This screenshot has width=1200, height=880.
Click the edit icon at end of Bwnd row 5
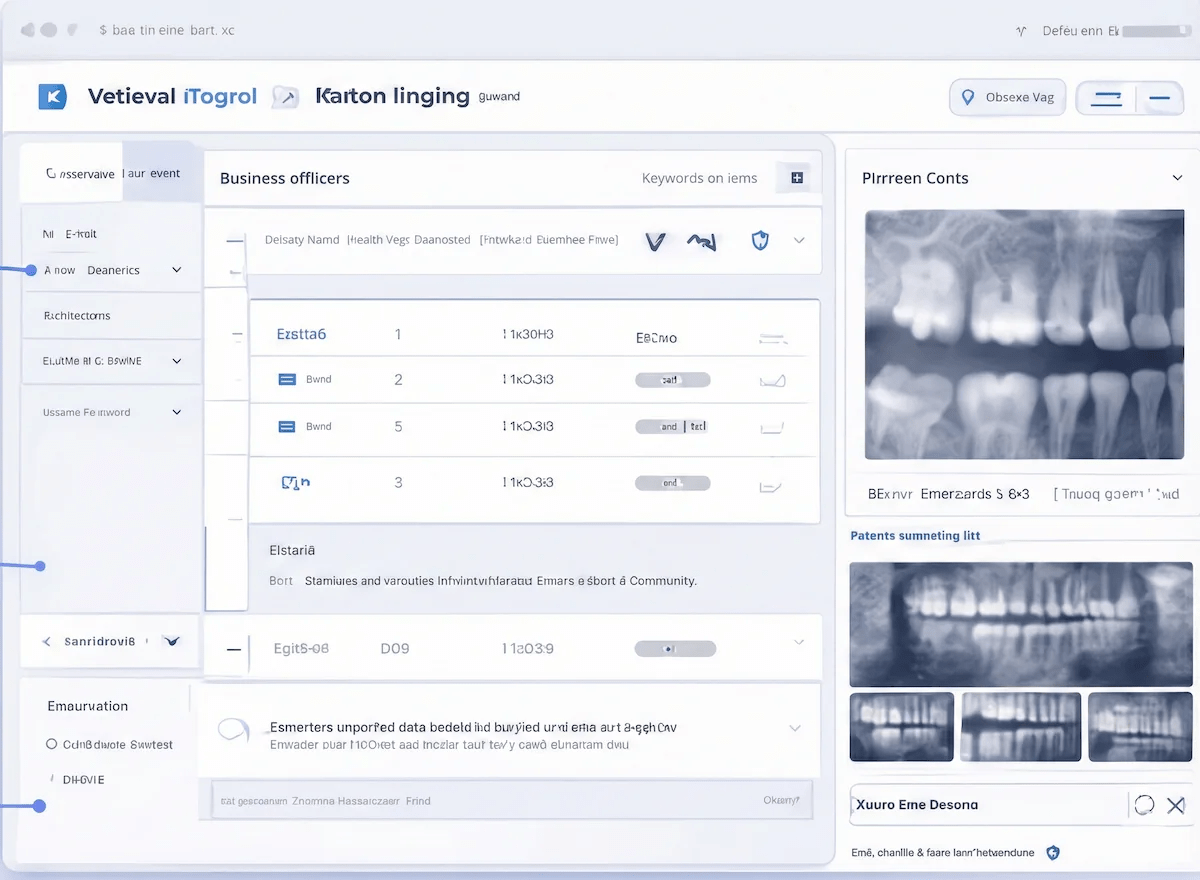(x=771, y=428)
